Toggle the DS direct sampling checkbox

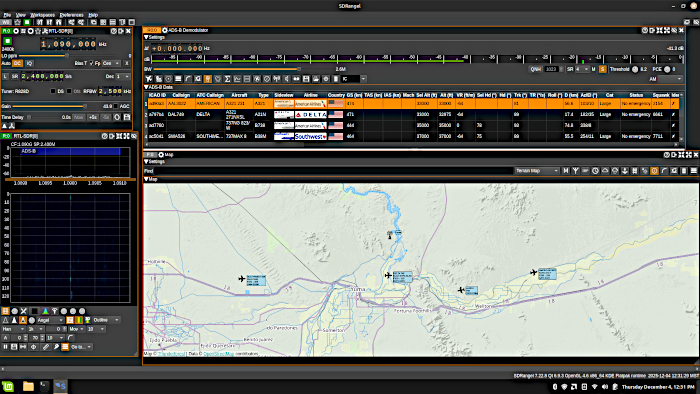point(53,91)
